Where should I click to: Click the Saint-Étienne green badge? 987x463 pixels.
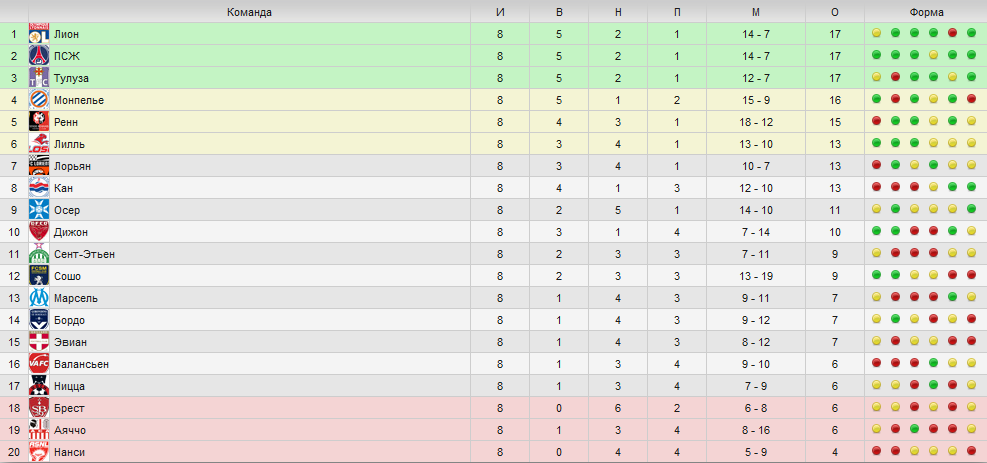click(39, 254)
